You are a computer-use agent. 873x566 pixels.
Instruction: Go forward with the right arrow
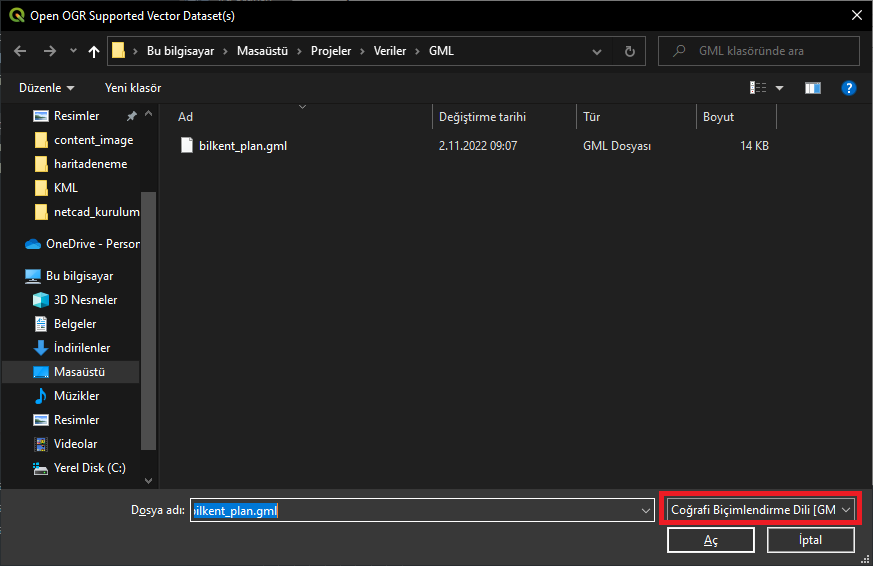click(x=50, y=51)
